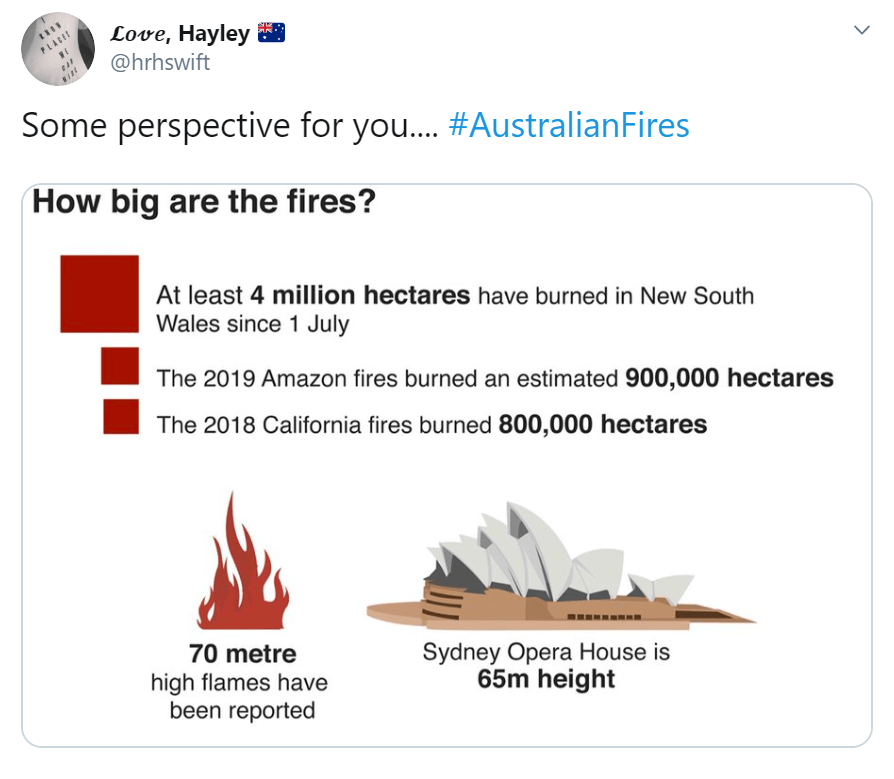Click the "900,000 hectares" bold text
The width and height of the screenshot is (894, 779).
click(729, 378)
